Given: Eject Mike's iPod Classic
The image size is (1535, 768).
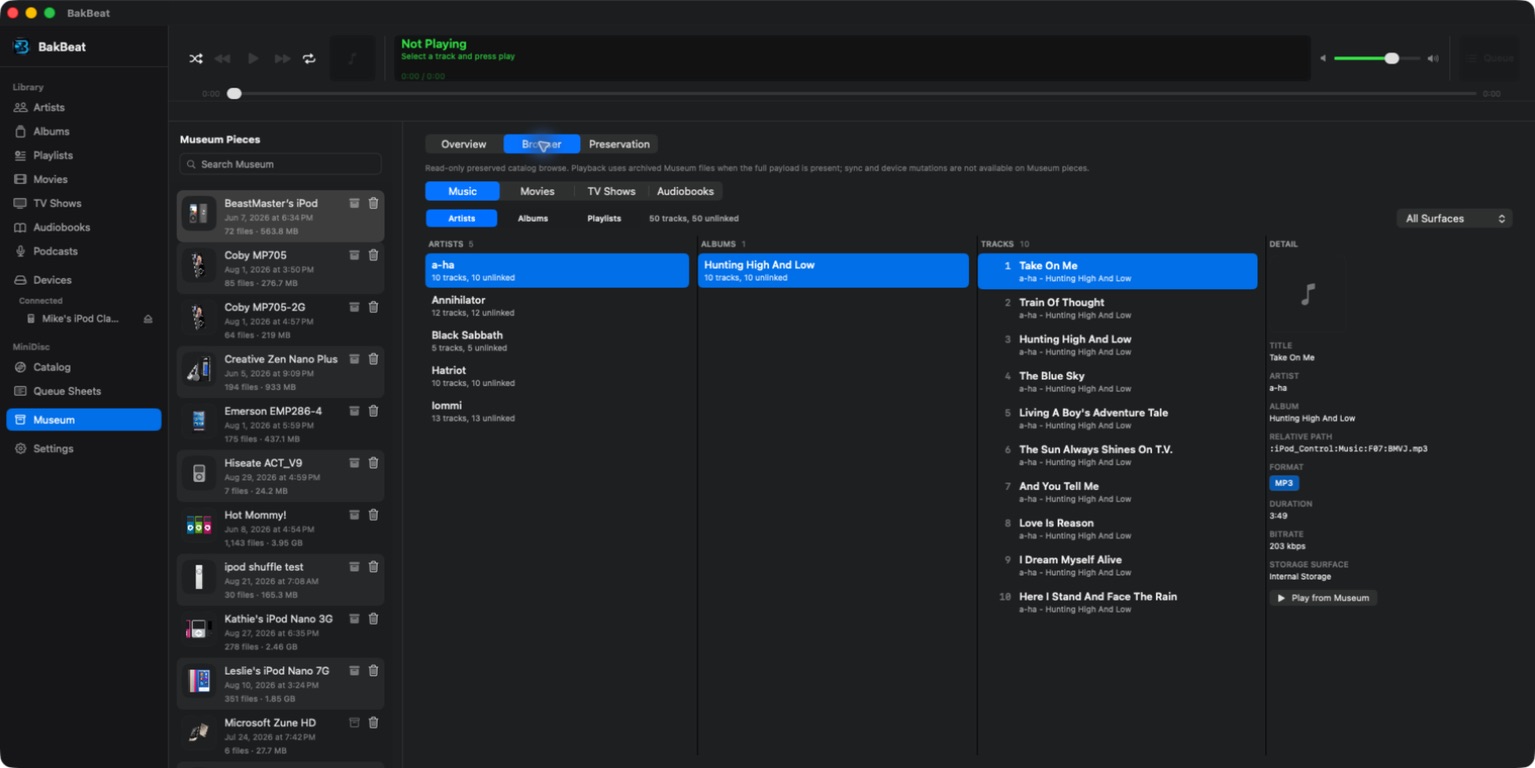Looking at the screenshot, I should (148, 319).
